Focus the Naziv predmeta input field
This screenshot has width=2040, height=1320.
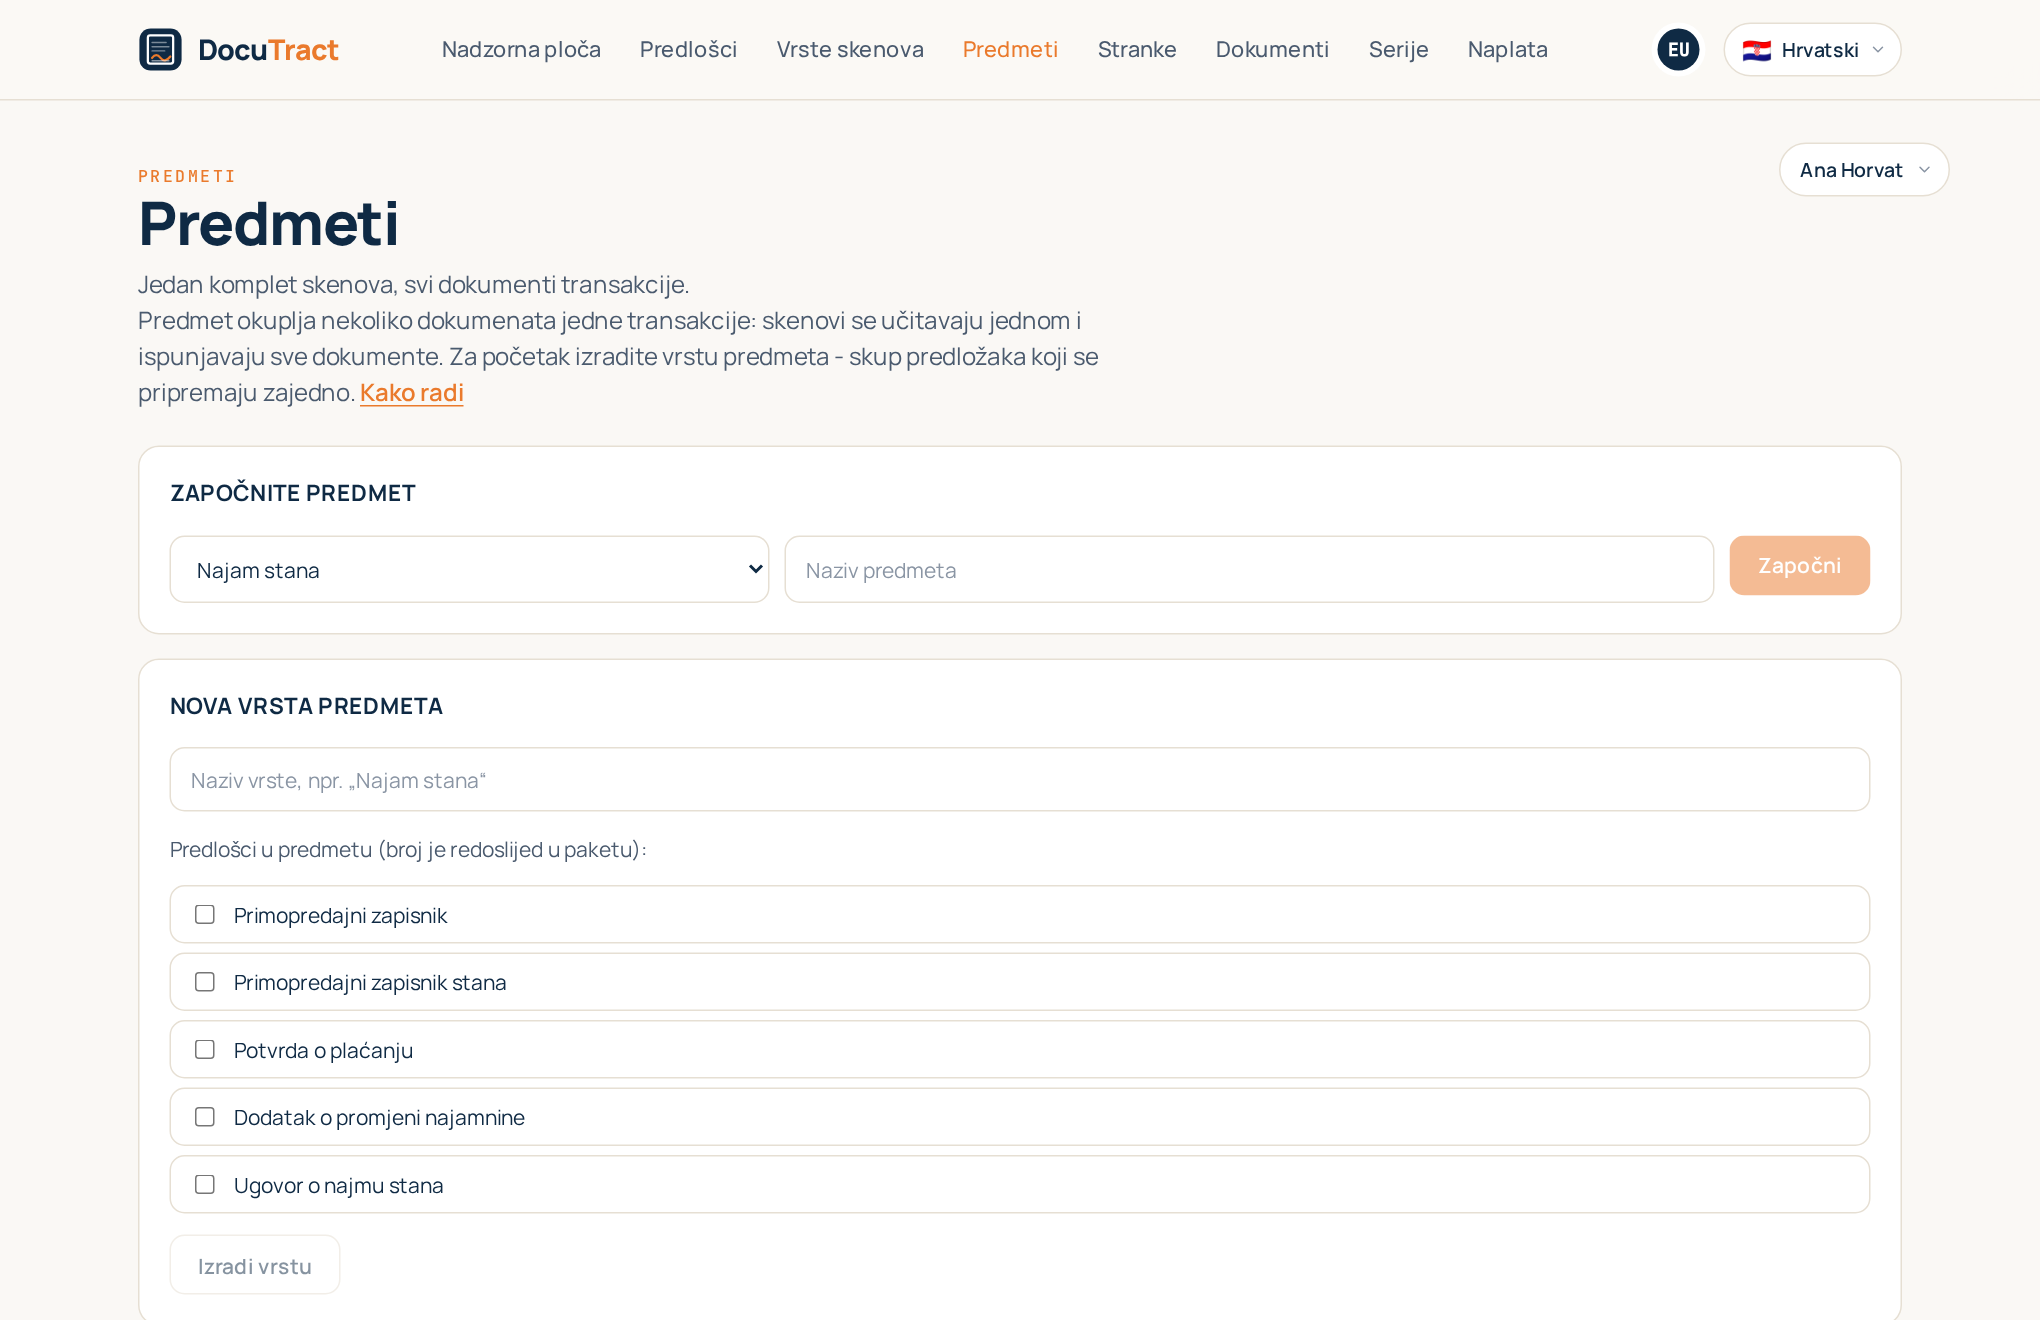(x=1249, y=569)
